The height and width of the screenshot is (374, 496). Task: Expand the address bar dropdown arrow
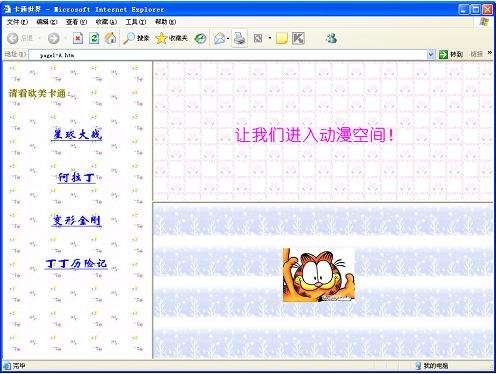pos(431,54)
